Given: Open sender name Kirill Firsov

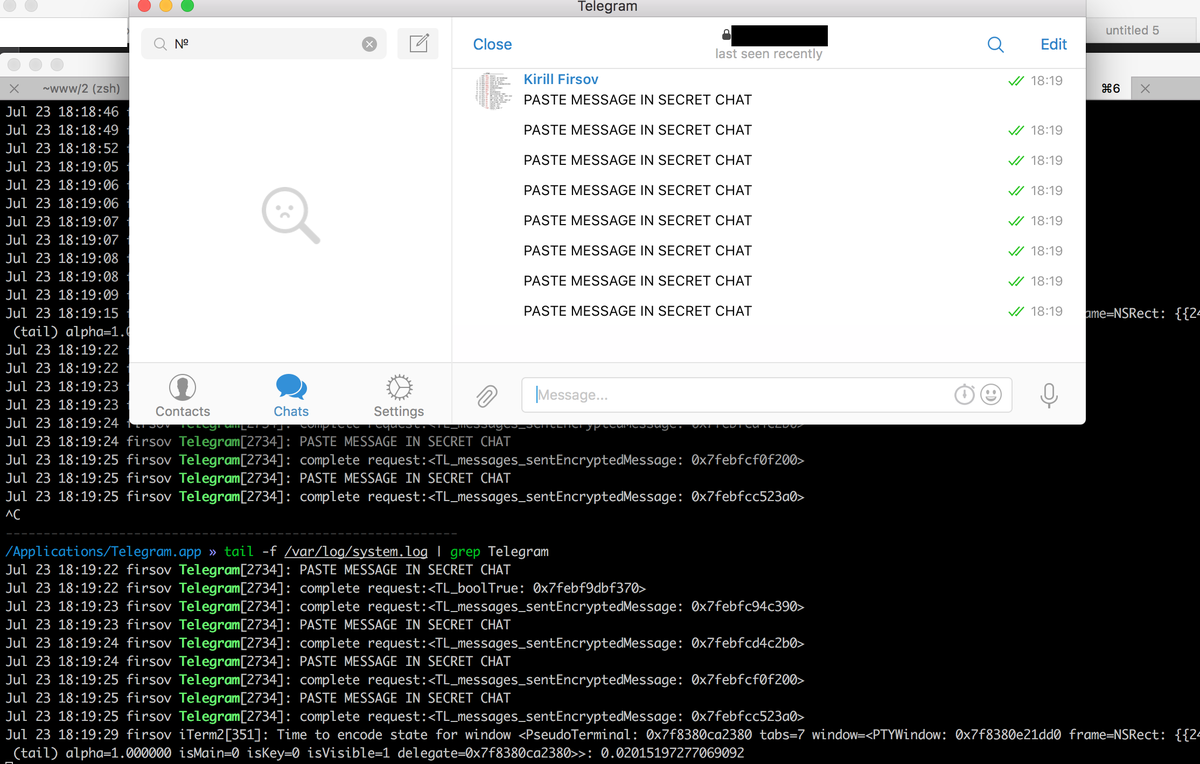Looking at the screenshot, I should pyautogui.click(x=561, y=79).
